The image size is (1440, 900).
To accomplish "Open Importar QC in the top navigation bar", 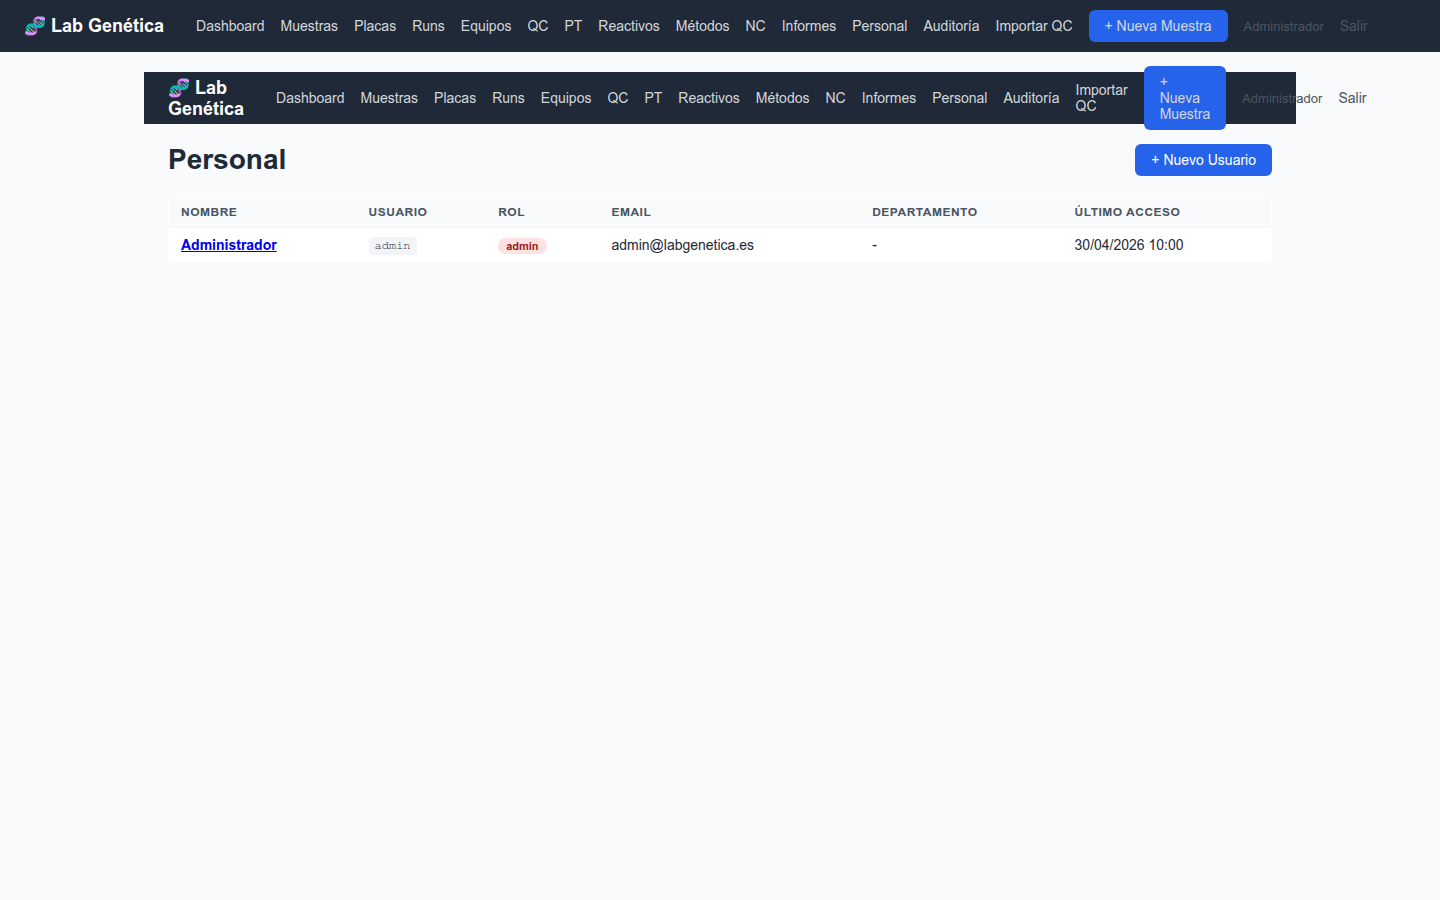I will coord(1034,26).
